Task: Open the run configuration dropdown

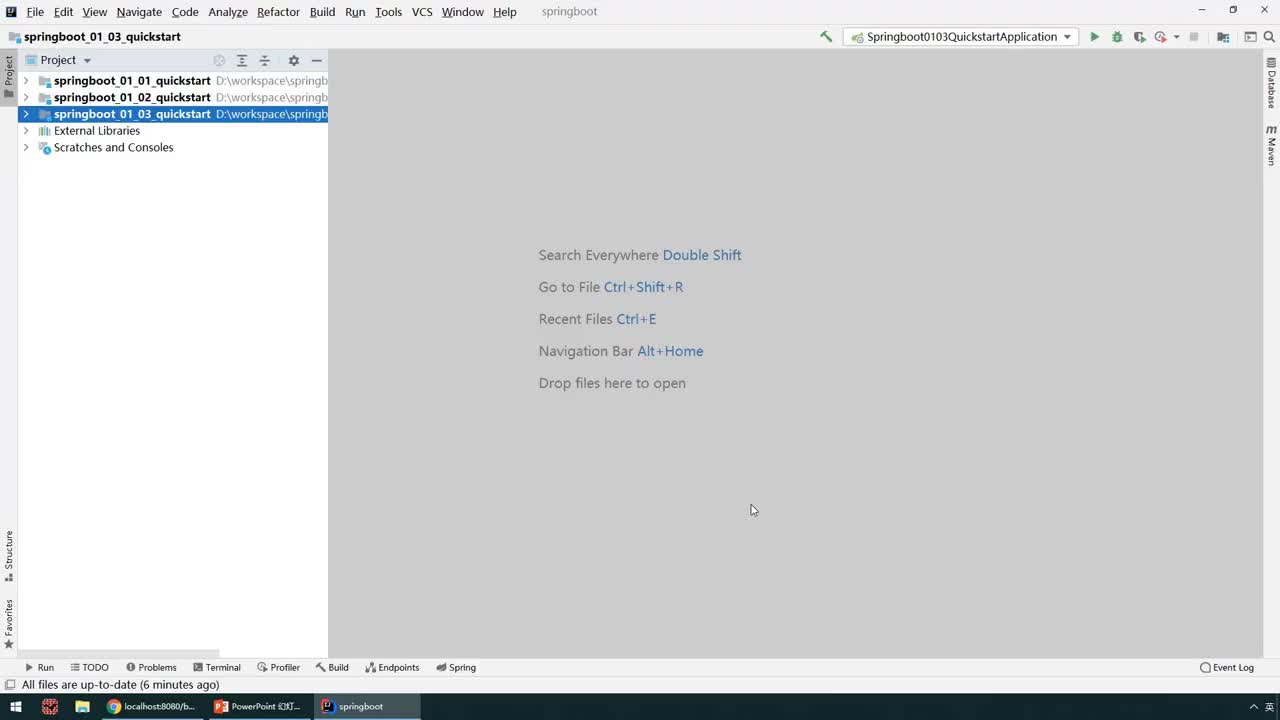Action: pos(961,37)
